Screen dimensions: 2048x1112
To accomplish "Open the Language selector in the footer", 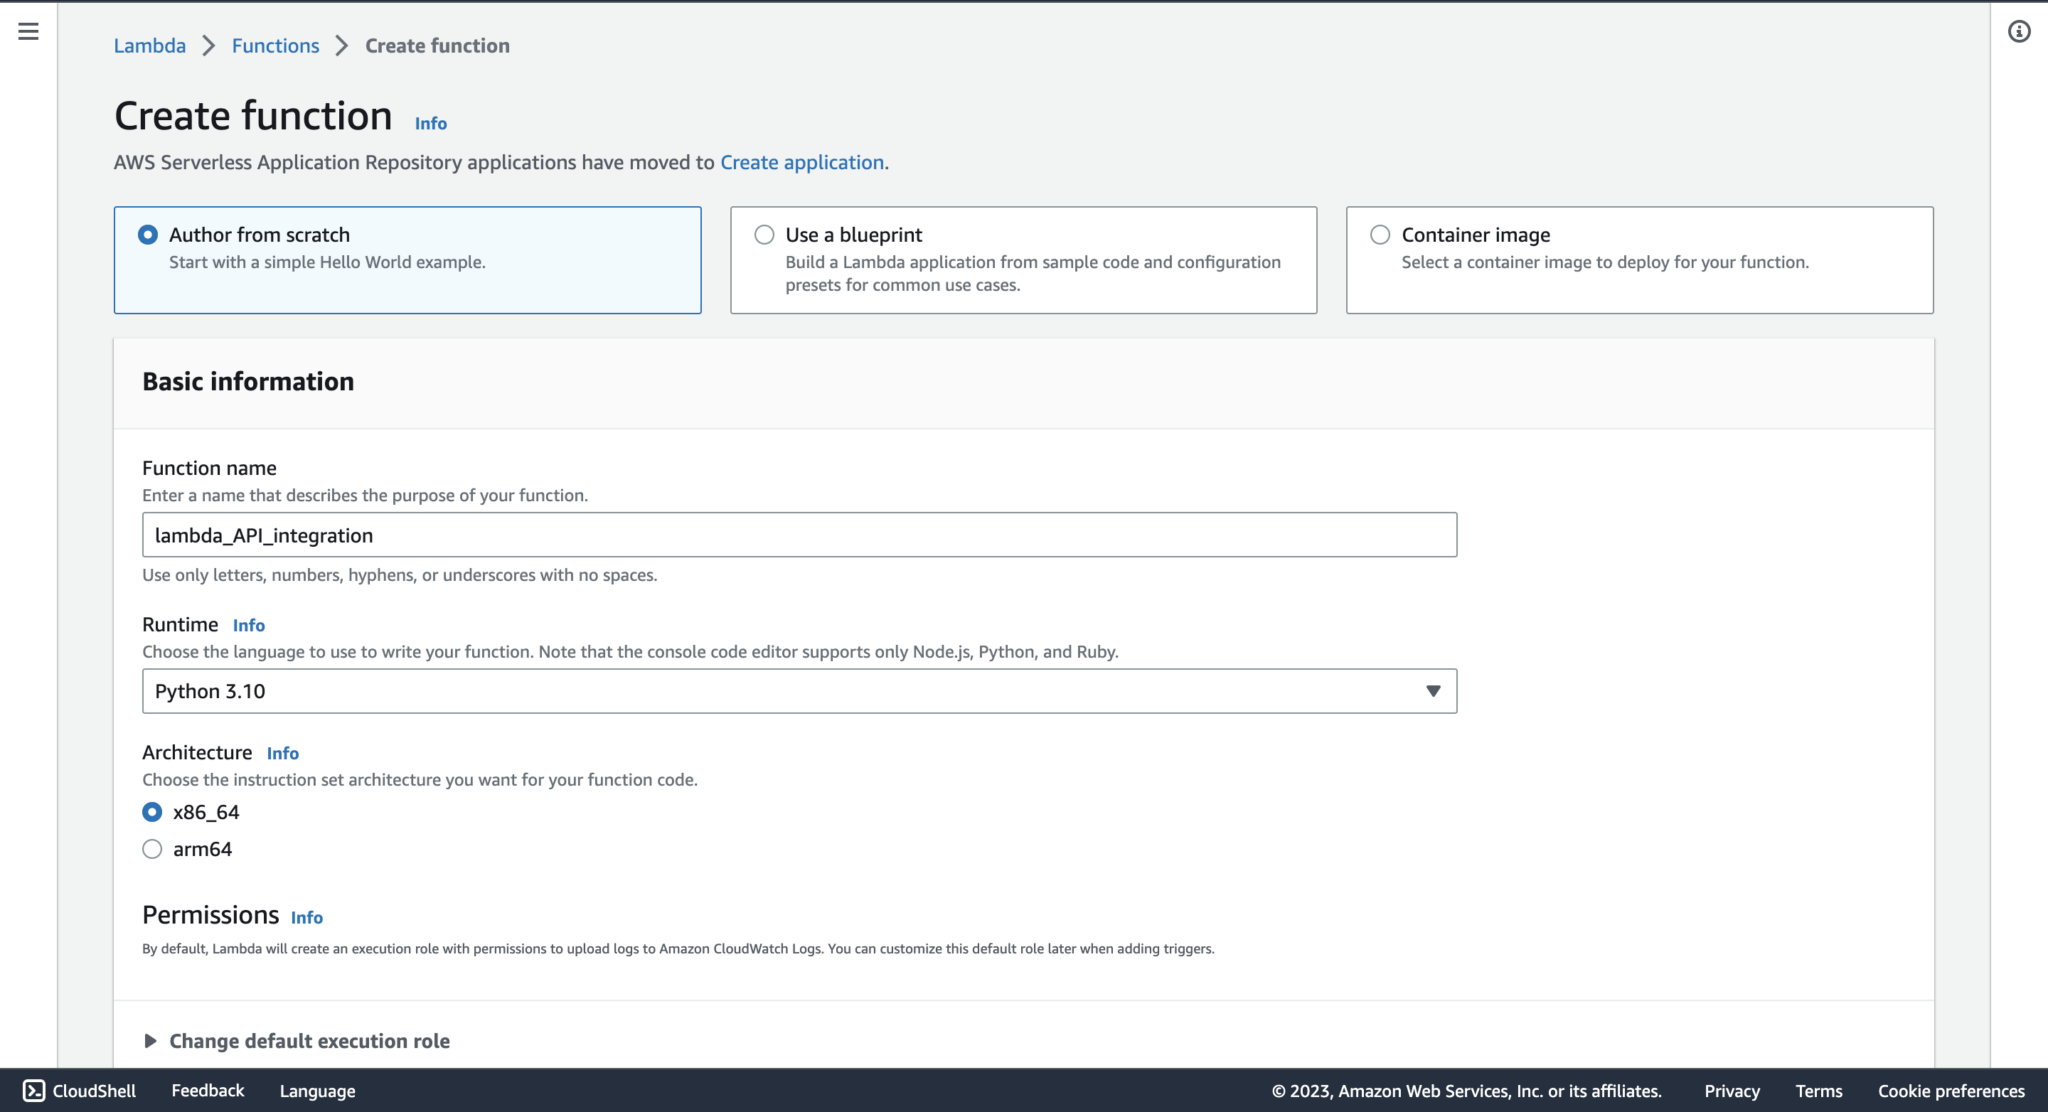I will coord(316,1091).
